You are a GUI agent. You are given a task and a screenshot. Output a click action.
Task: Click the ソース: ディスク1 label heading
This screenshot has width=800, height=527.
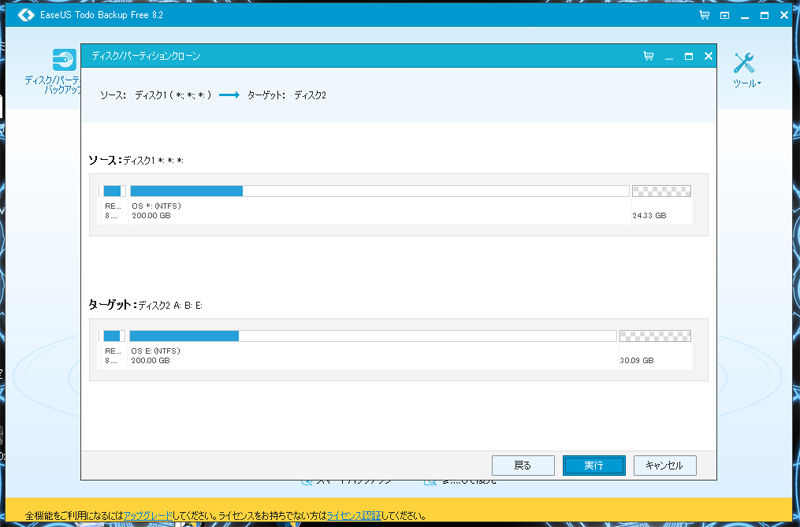pos(136,160)
